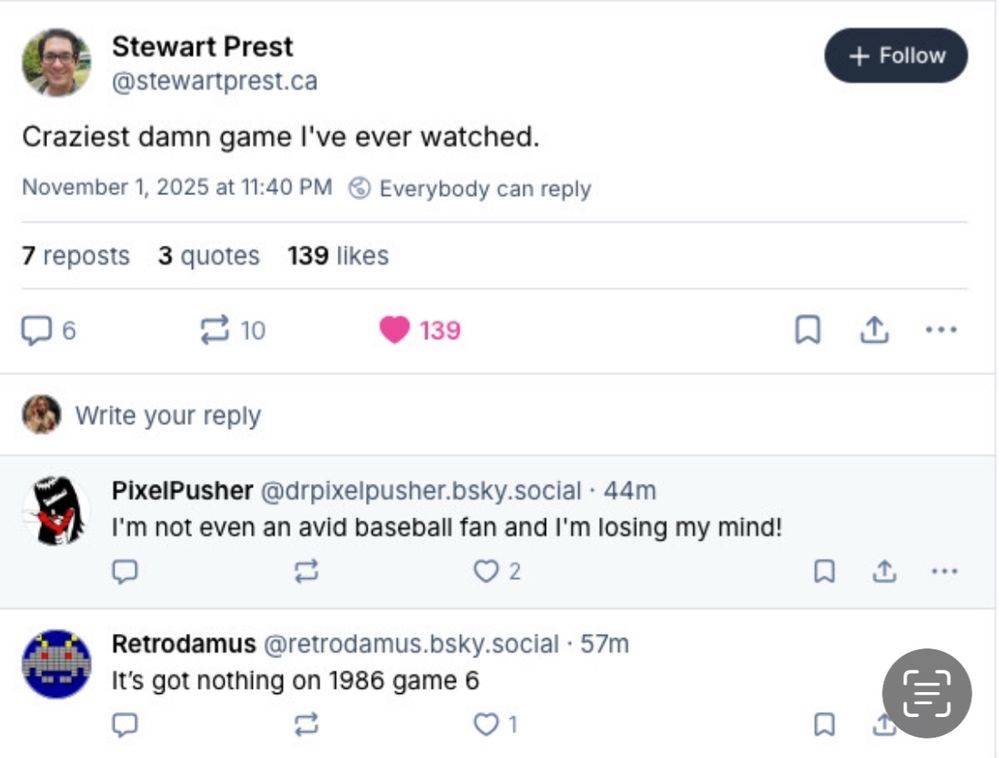Tap the floating text scan button
The image size is (1000, 758).
pos(926,693)
